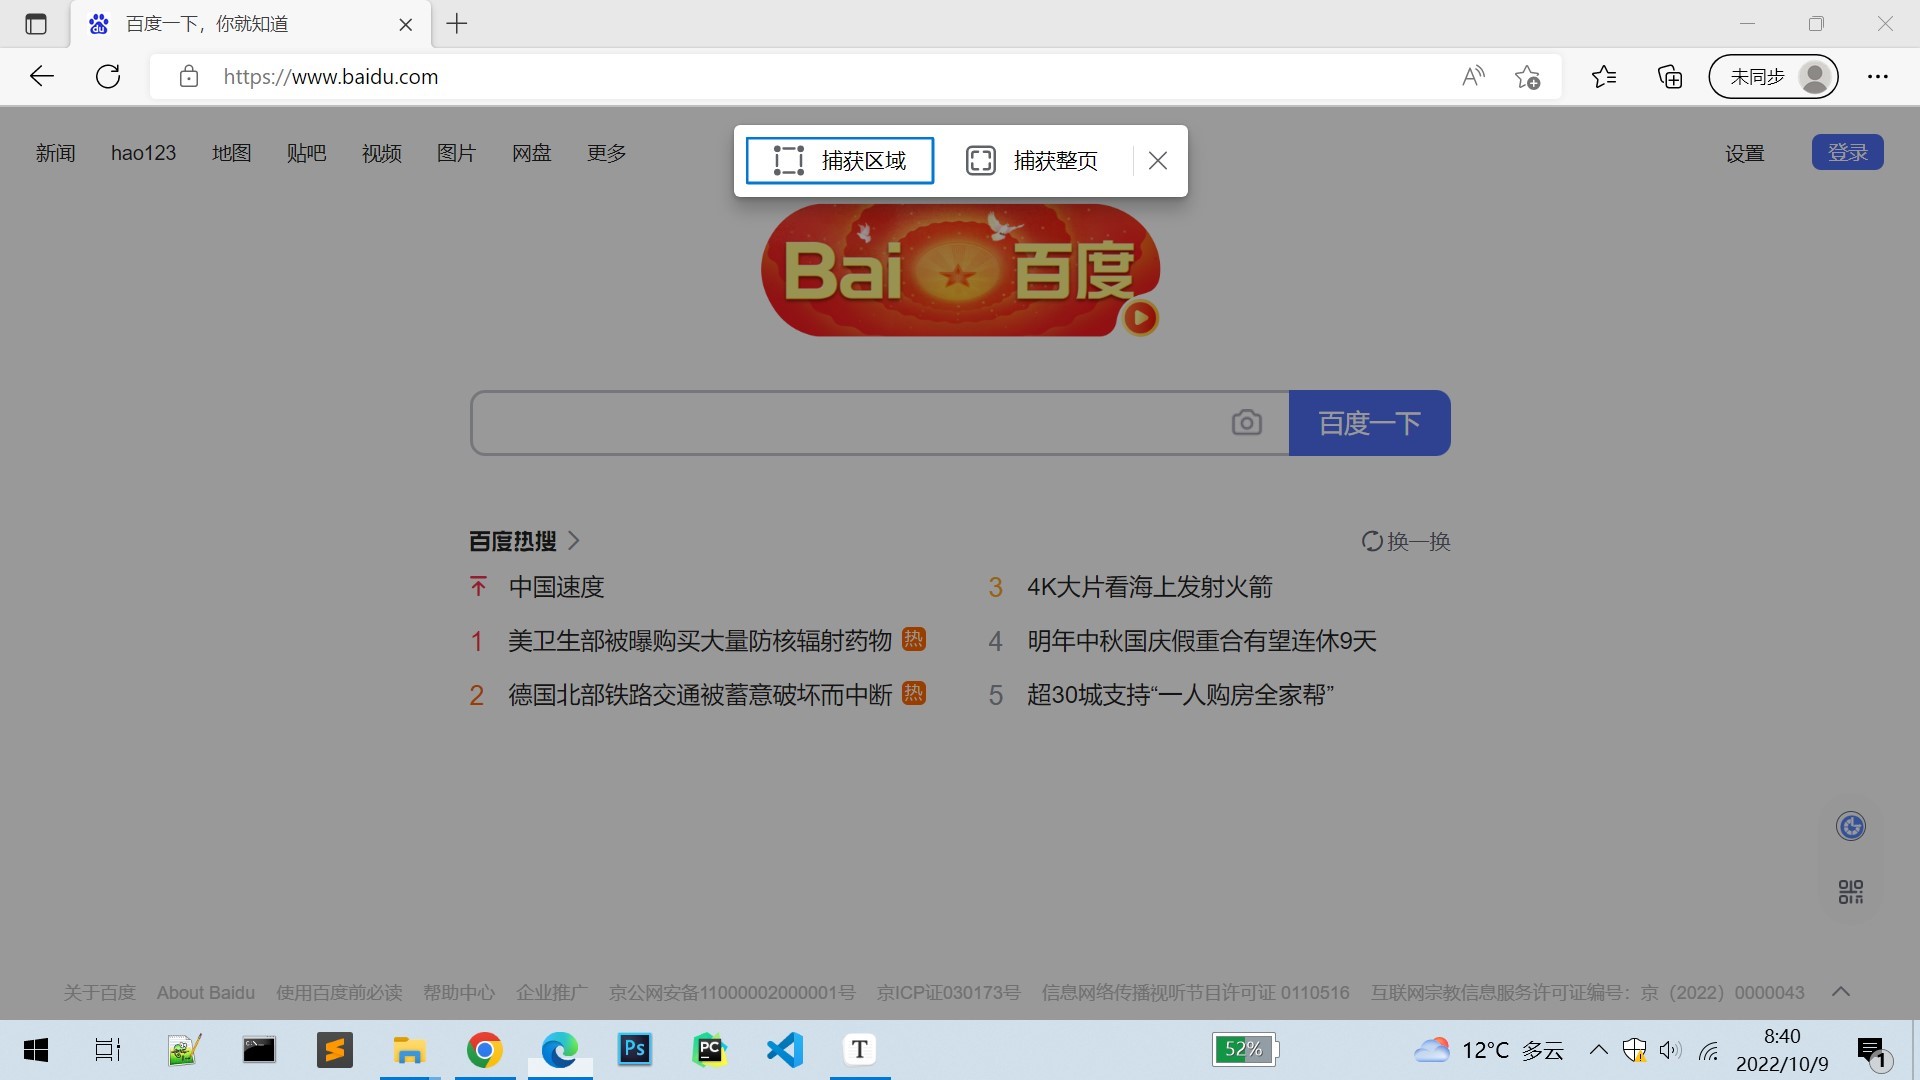Open 美卫生部被曝购买大量防核辐射药物 headline
The width and height of the screenshot is (1920, 1080).
pos(700,641)
